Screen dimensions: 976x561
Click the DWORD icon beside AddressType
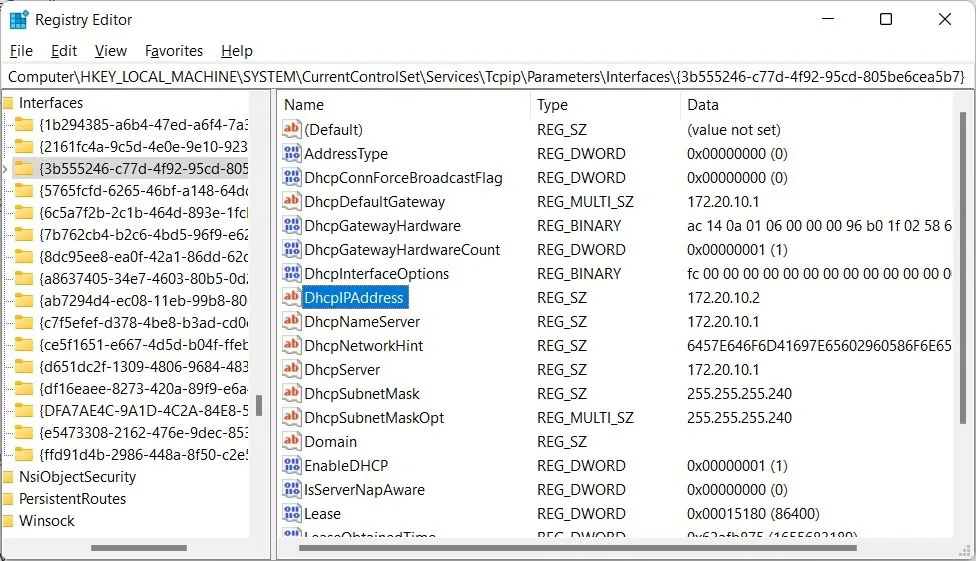(291, 153)
